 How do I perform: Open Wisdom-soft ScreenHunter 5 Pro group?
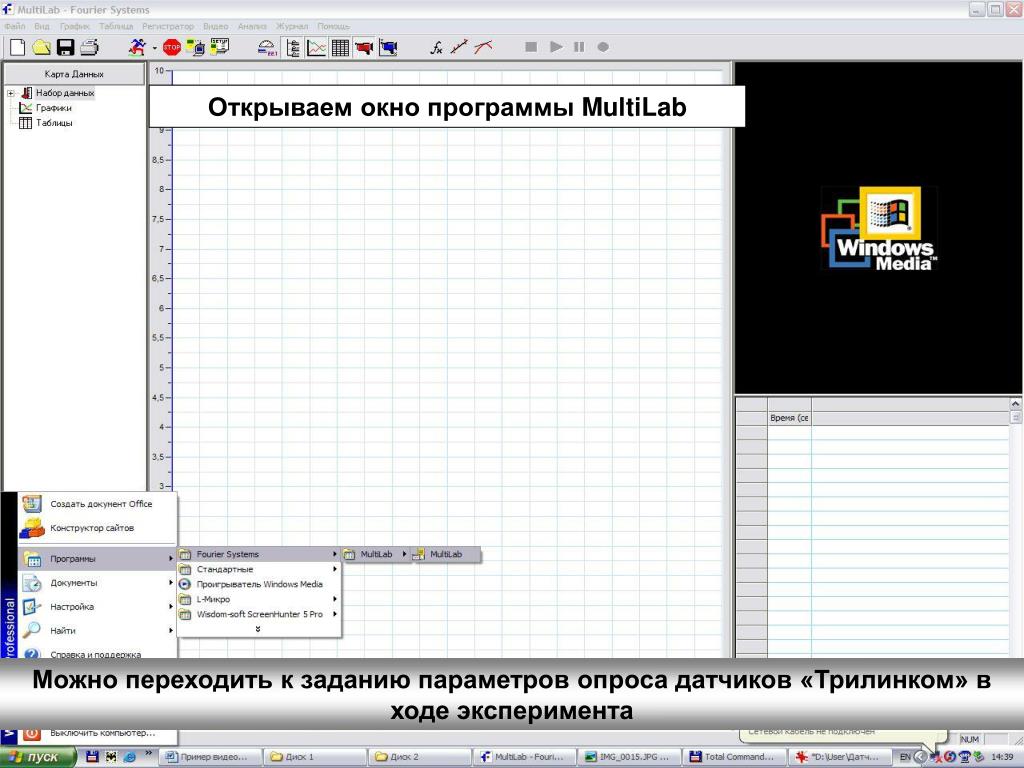pos(259,615)
